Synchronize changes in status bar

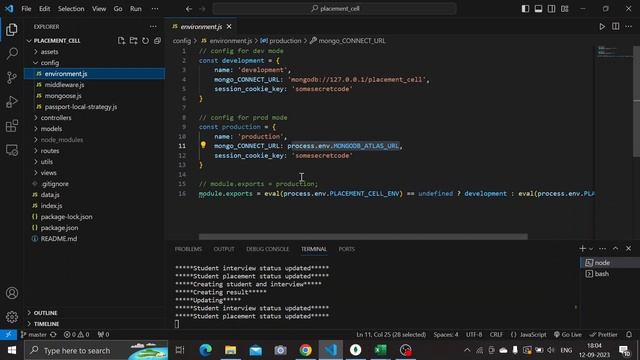[53, 334]
